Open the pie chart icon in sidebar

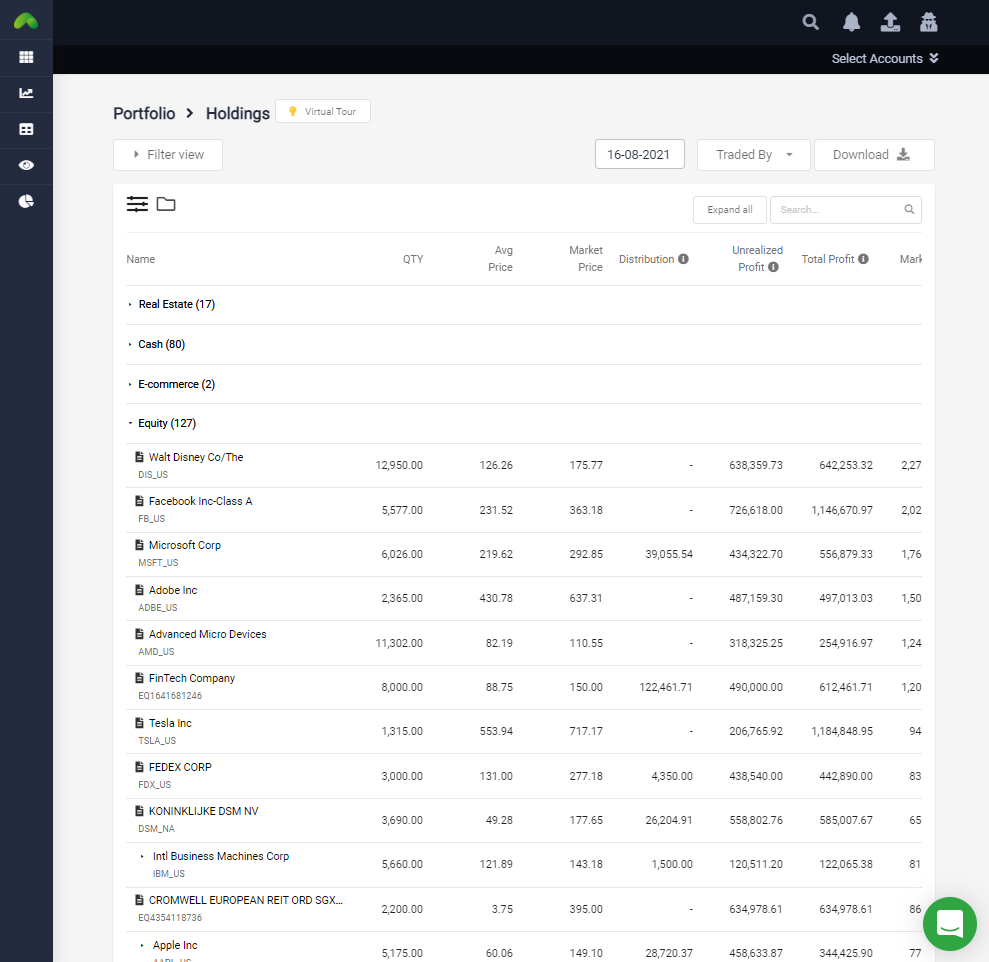(26, 201)
